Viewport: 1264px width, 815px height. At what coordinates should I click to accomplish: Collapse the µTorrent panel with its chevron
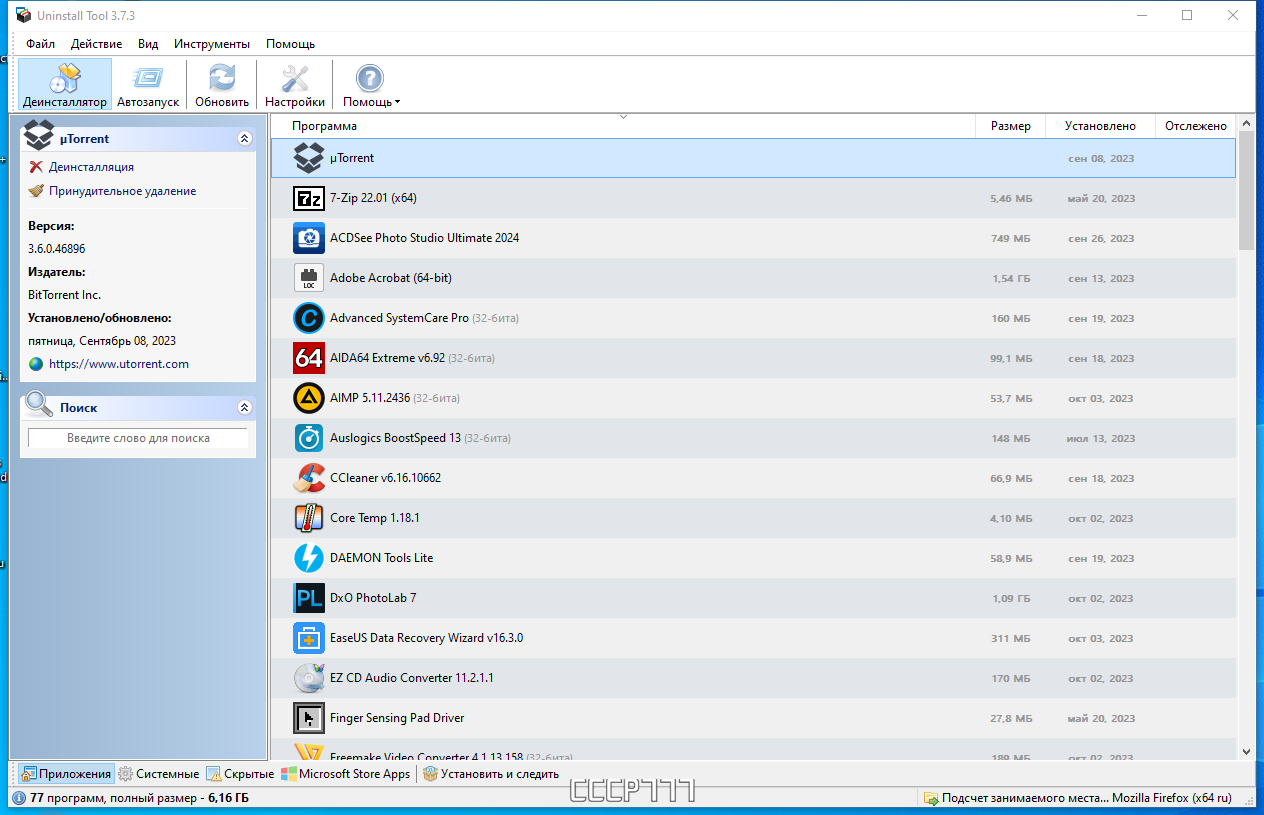(x=244, y=138)
